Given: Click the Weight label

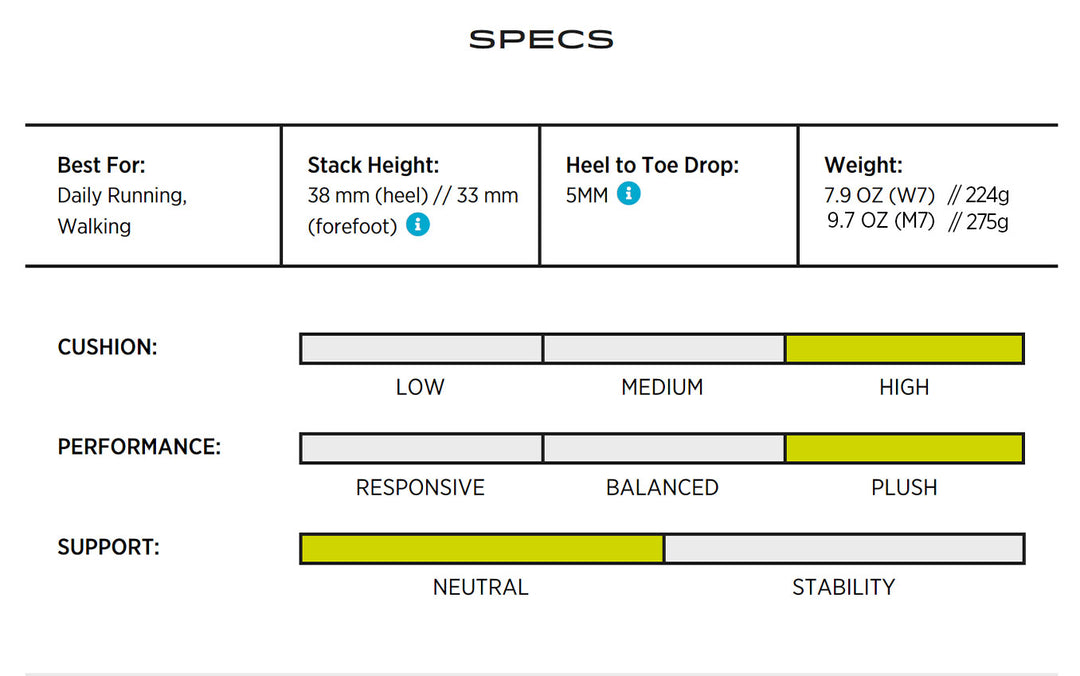Looking at the screenshot, I should click(863, 166).
